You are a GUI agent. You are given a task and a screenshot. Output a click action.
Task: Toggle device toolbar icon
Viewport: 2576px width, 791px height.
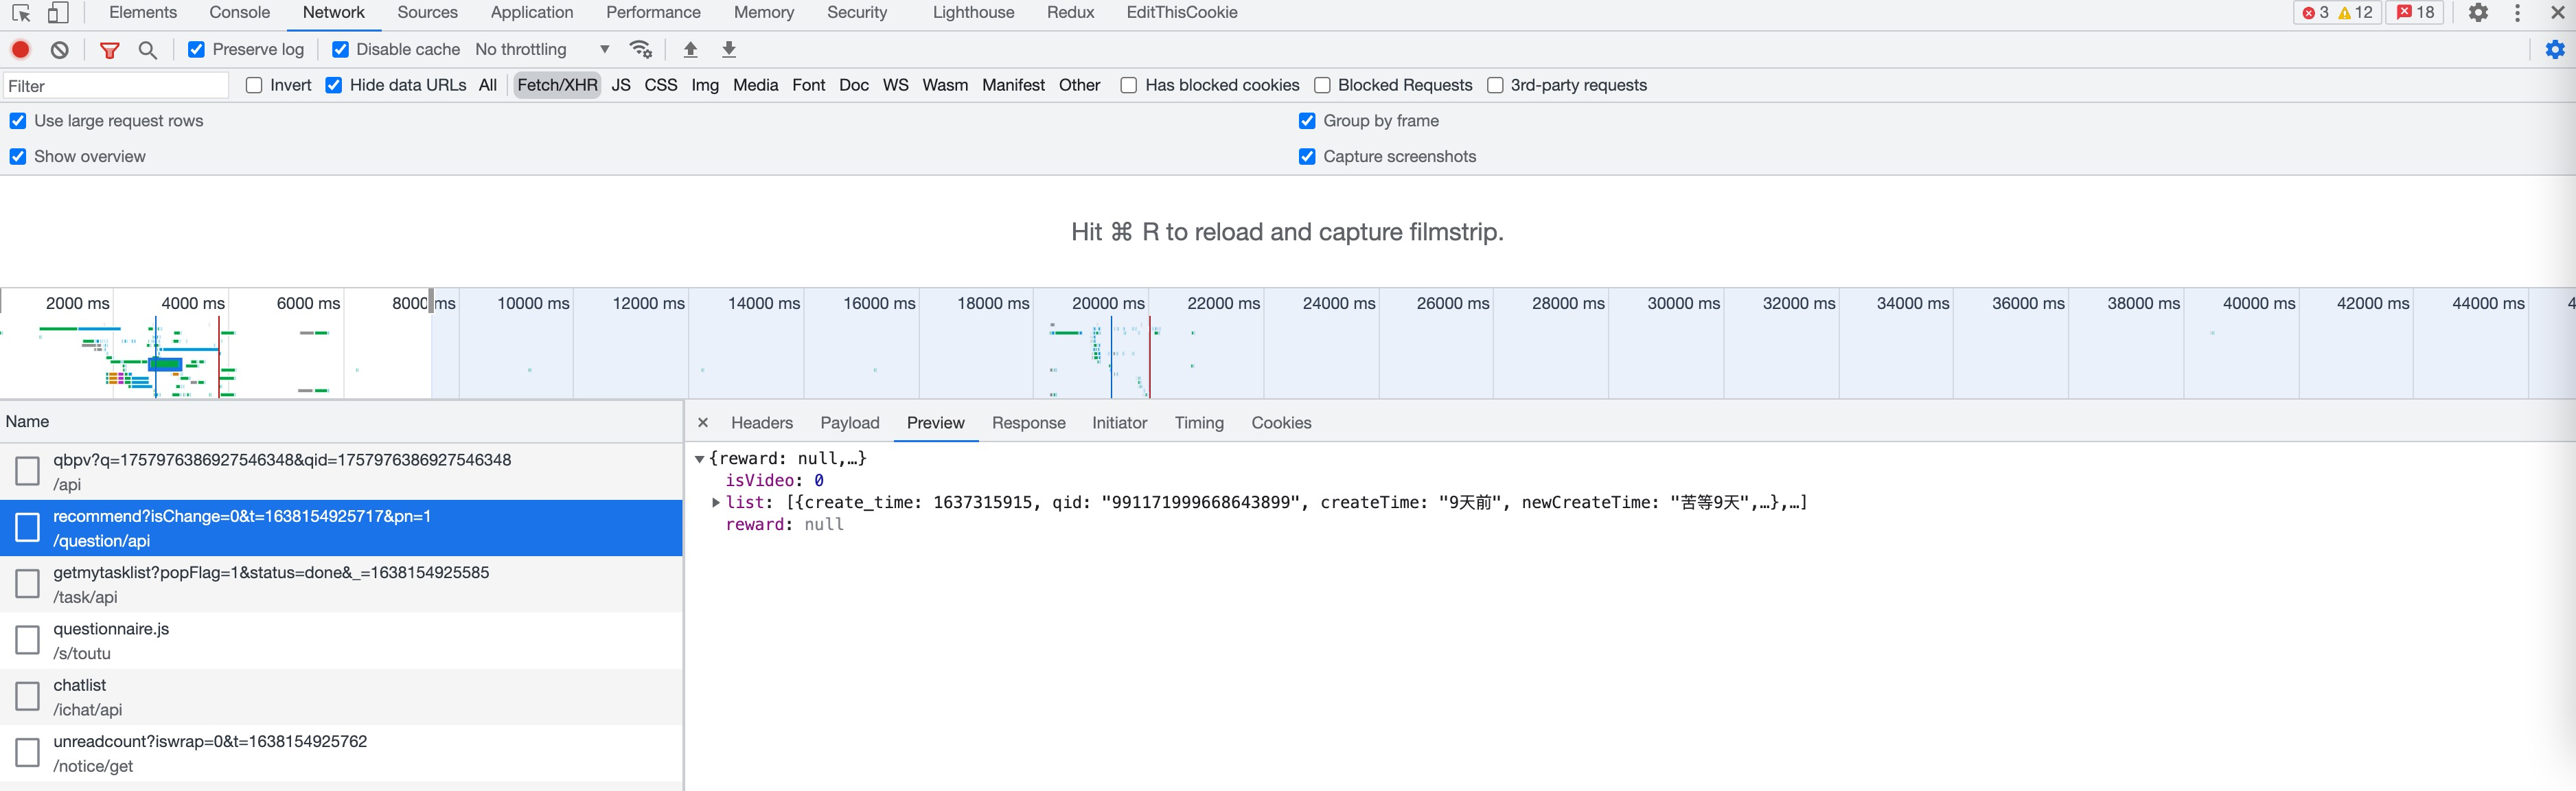[58, 12]
